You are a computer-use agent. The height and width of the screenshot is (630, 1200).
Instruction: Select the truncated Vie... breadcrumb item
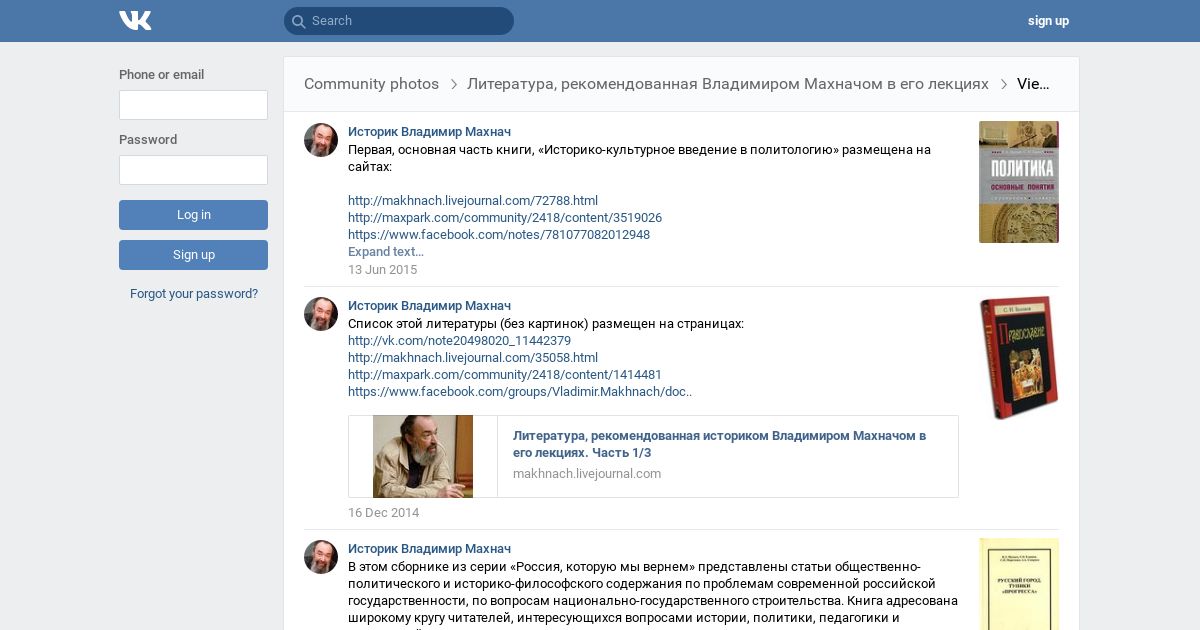click(1033, 84)
